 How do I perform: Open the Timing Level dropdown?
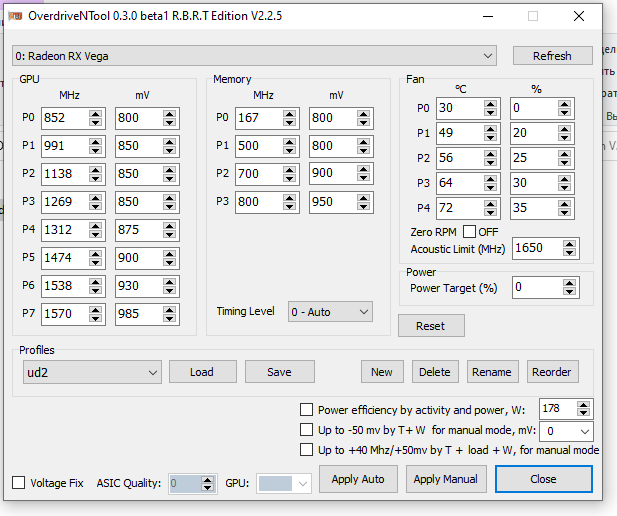click(330, 312)
